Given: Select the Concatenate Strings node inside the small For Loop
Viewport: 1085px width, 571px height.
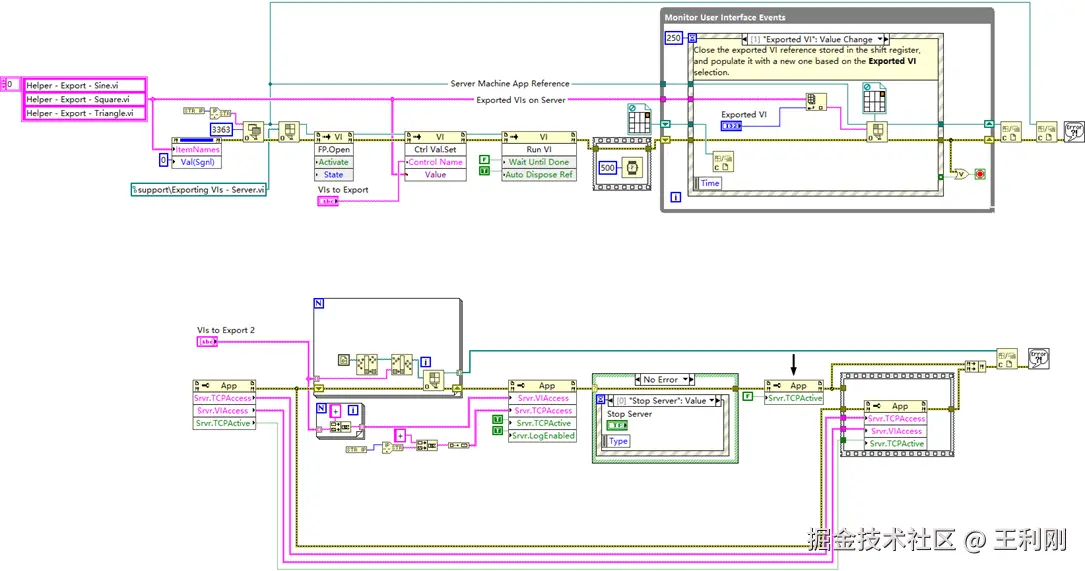Looking at the screenshot, I should coord(340,427).
